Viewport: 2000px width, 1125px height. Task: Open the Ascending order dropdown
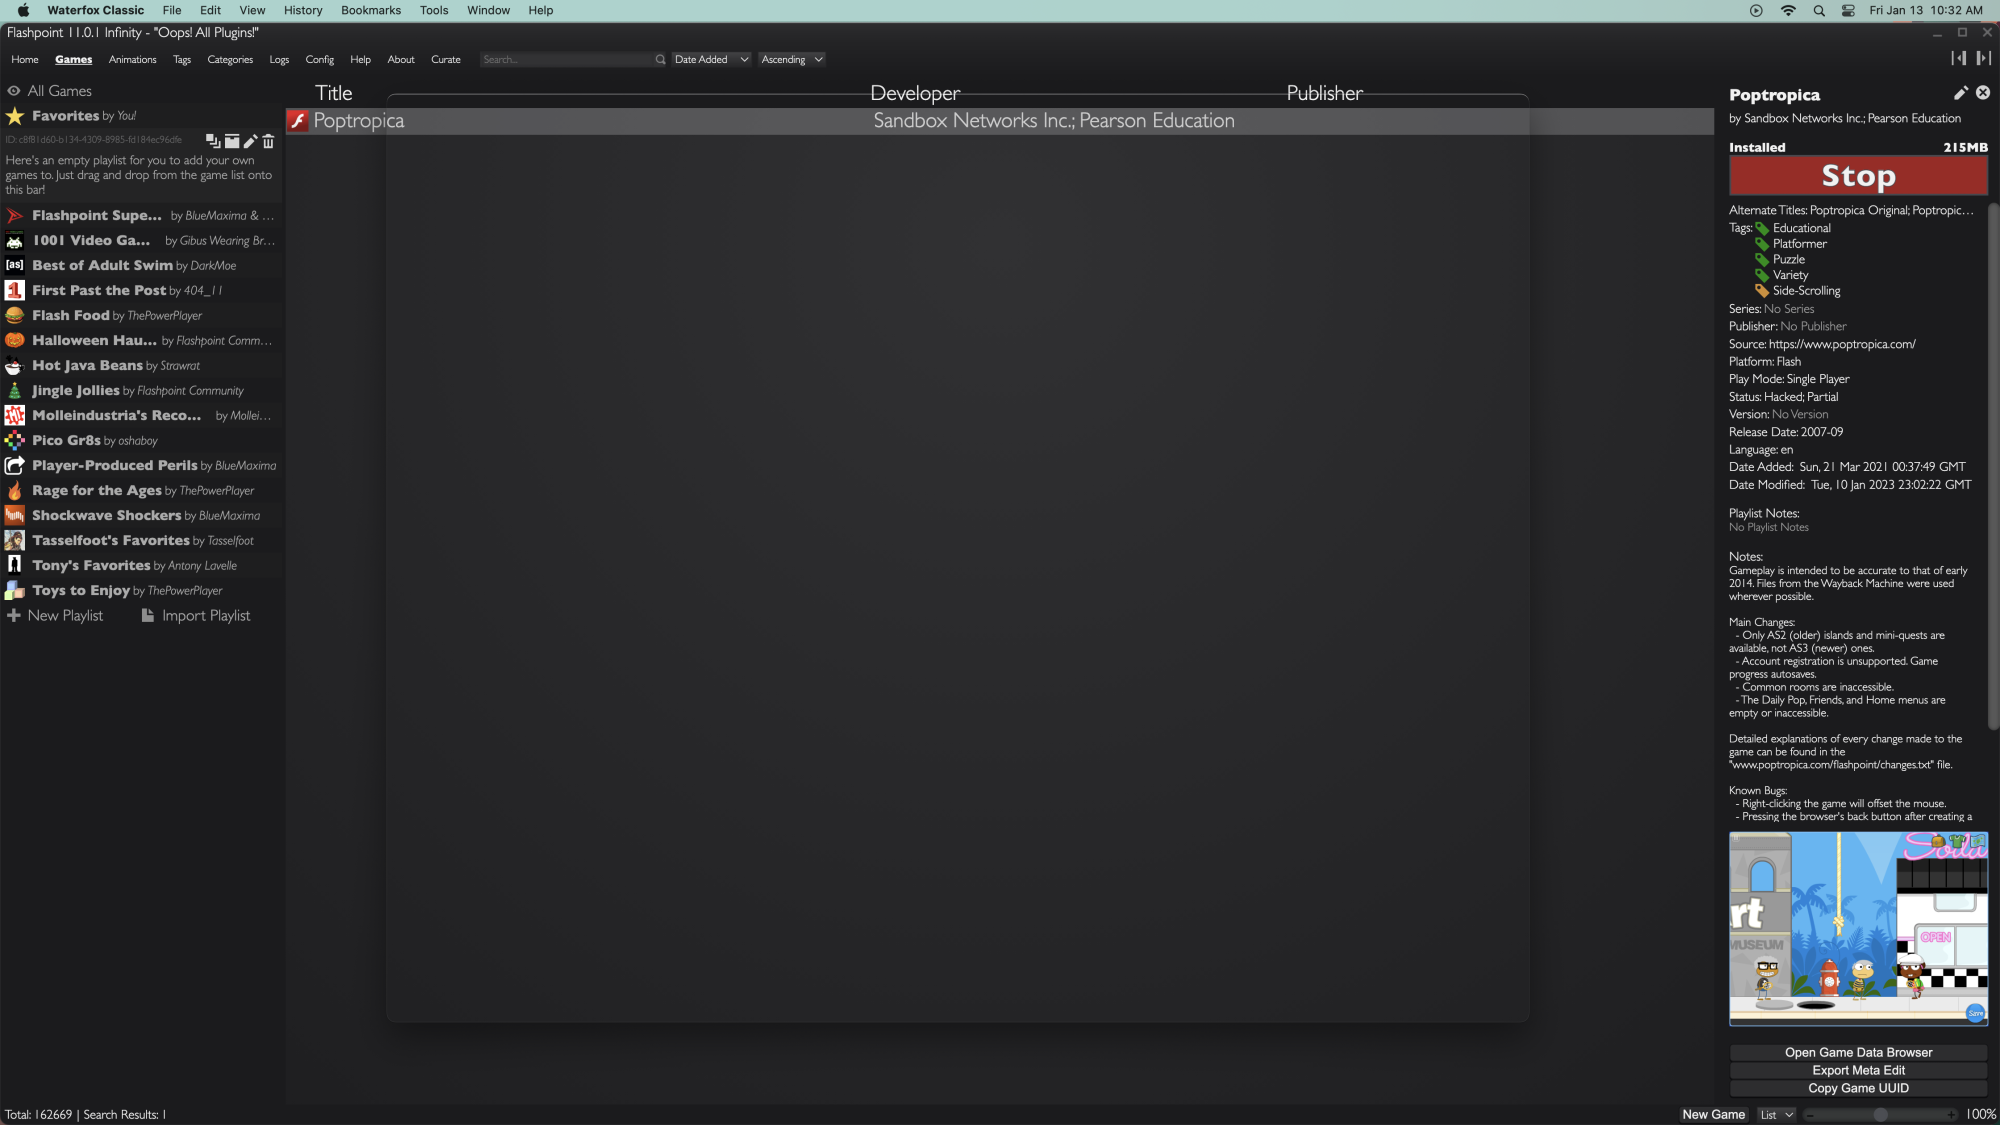click(791, 59)
